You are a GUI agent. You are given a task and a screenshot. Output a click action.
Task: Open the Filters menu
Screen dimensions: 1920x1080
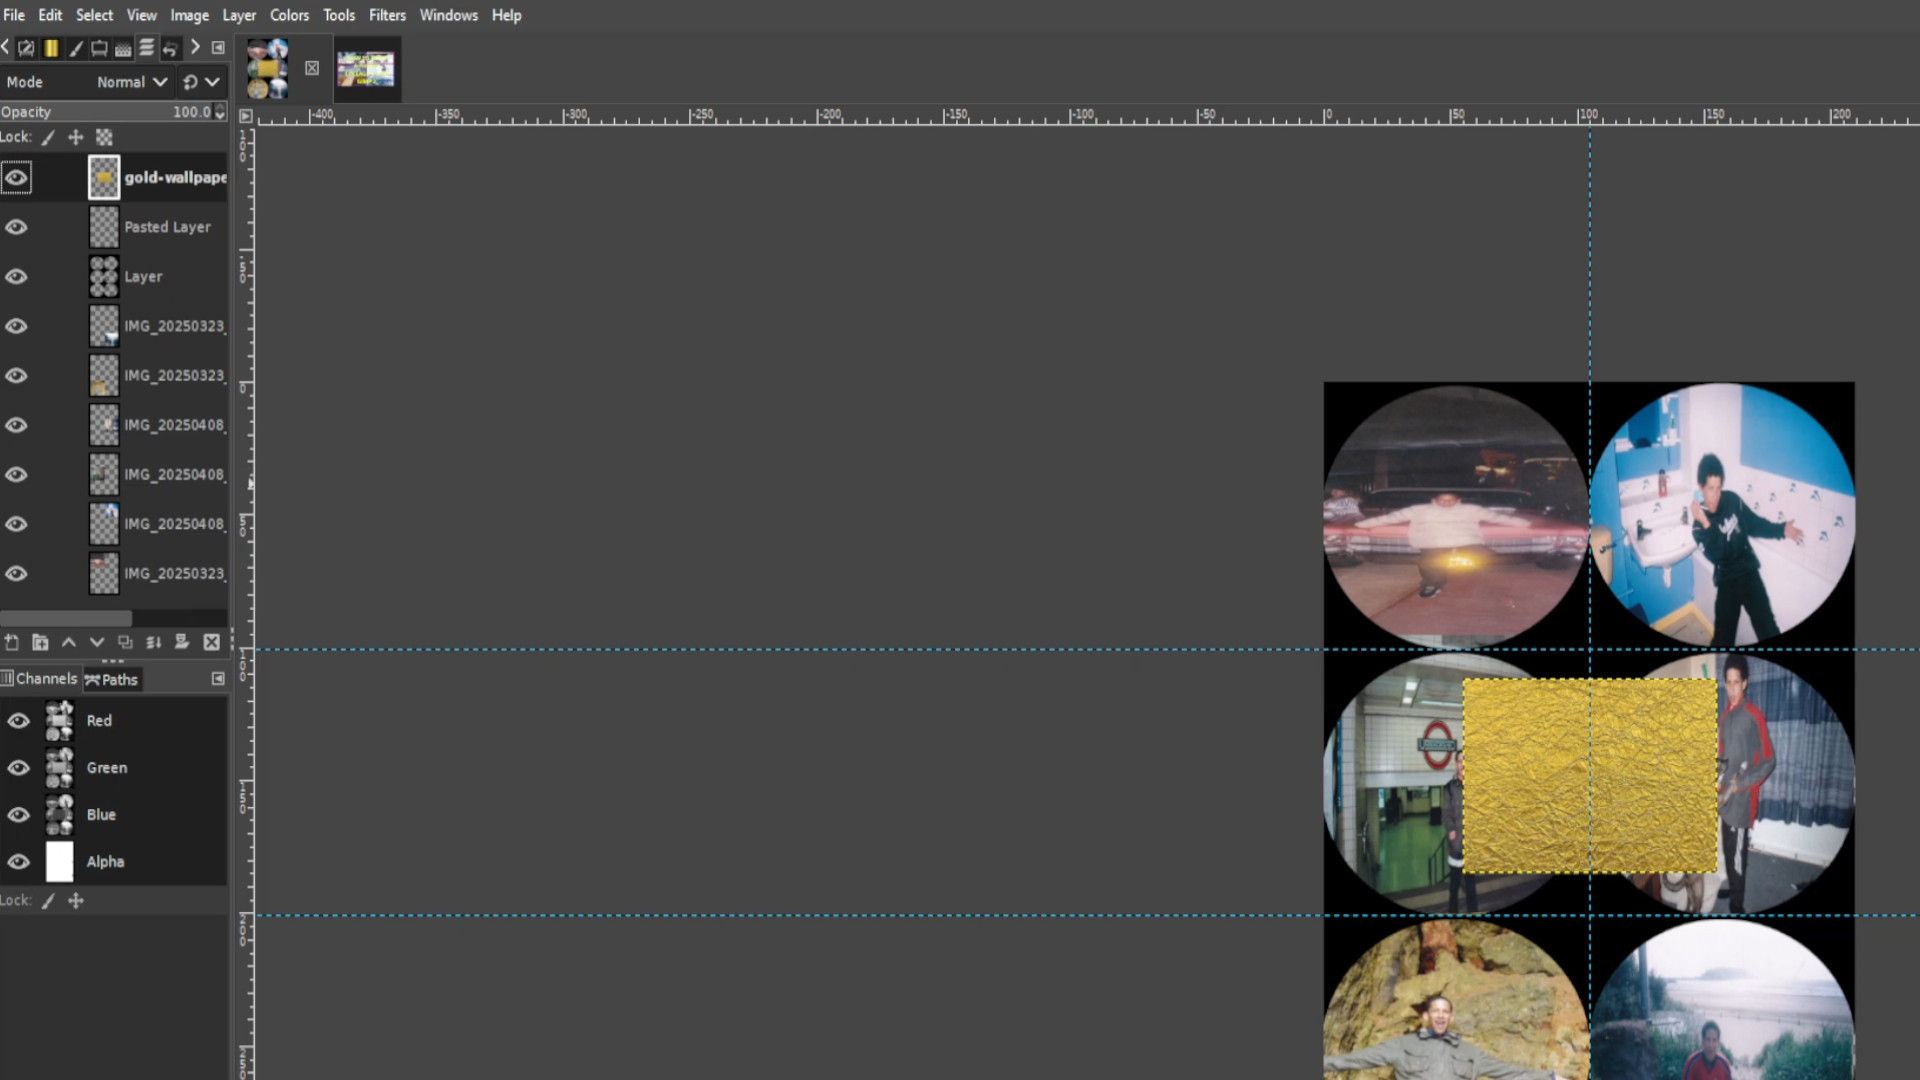[x=387, y=15]
